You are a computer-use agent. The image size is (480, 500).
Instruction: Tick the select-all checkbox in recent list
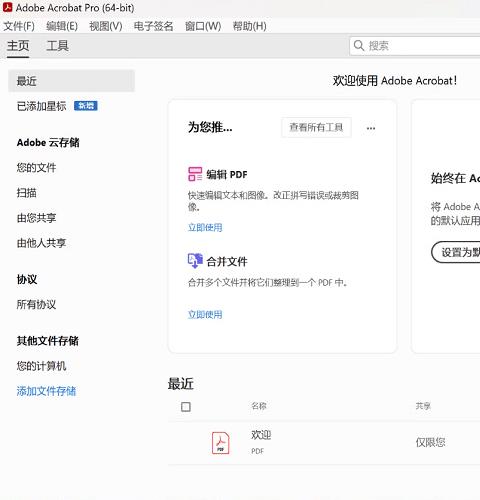186,407
